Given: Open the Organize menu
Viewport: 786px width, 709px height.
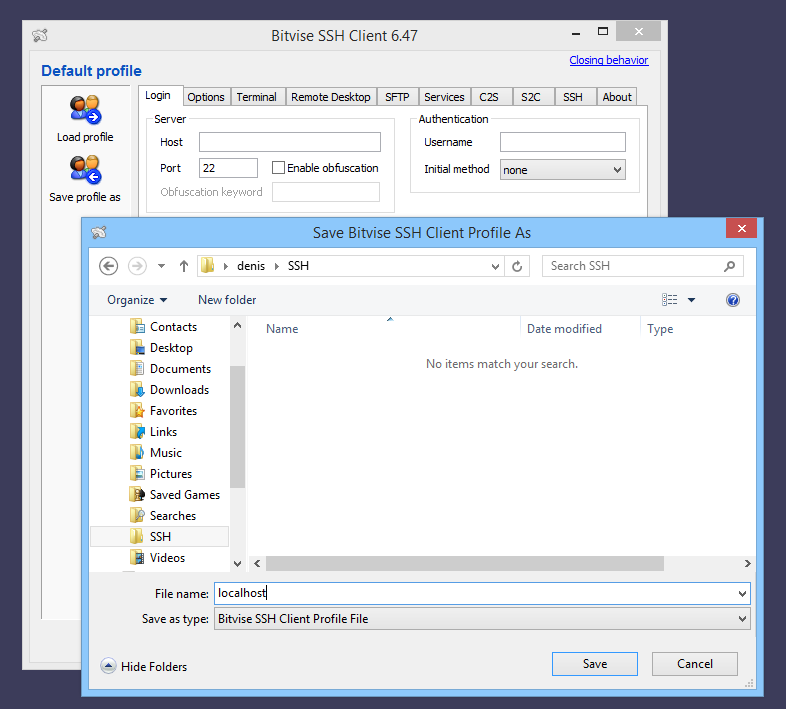Looking at the screenshot, I should 137,300.
